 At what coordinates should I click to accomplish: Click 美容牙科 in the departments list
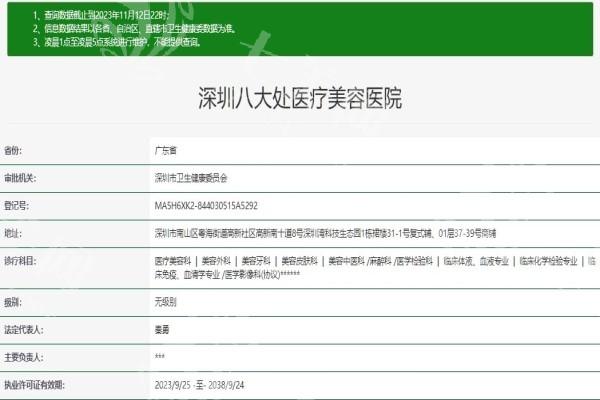[256, 261]
